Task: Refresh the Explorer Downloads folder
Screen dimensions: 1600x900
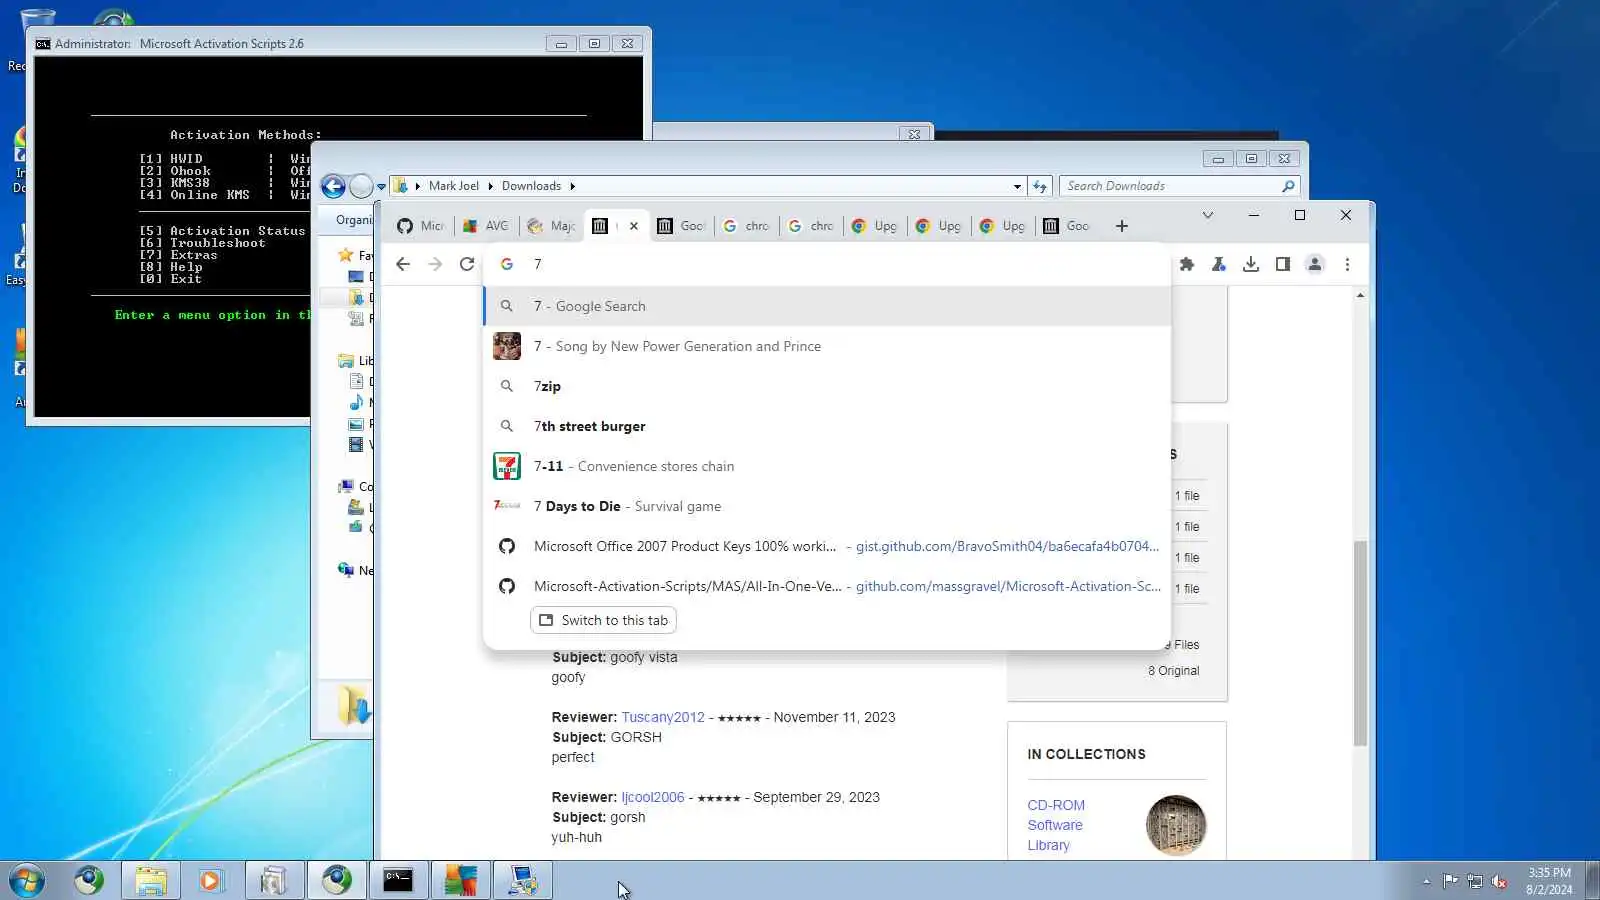Action: pyautogui.click(x=1040, y=186)
